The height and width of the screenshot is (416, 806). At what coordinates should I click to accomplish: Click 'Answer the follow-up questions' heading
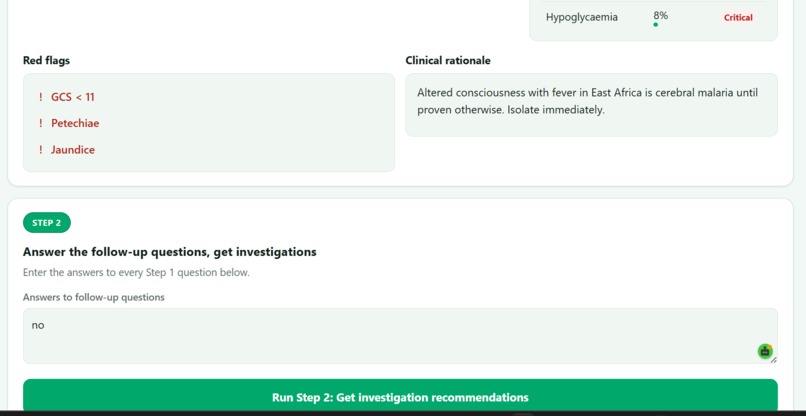tap(170, 252)
